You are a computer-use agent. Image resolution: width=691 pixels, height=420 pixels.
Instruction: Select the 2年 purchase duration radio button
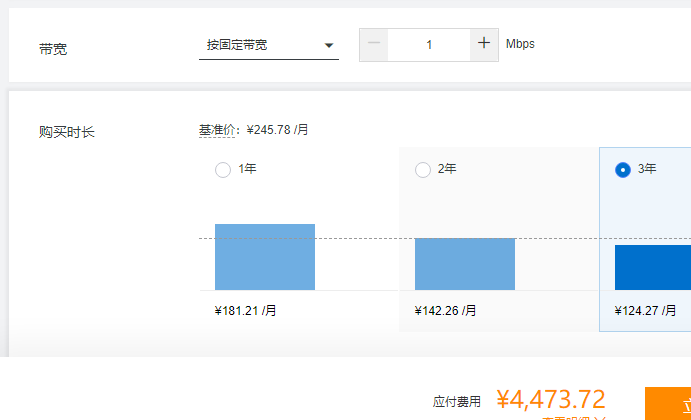coord(423,170)
